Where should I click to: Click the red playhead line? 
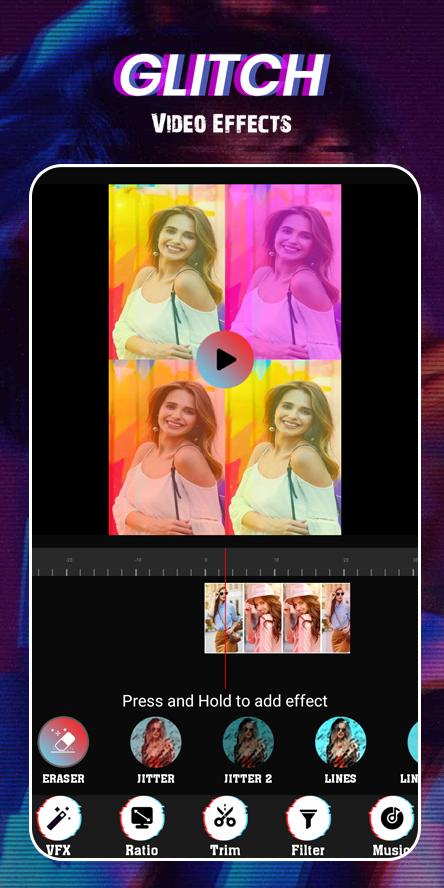click(x=225, y=617)
